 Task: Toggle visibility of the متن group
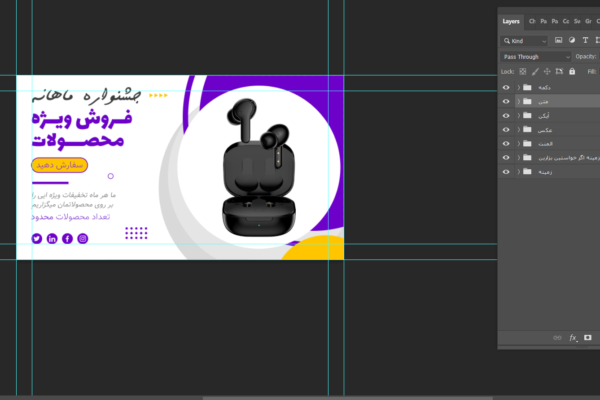[506, 101]
